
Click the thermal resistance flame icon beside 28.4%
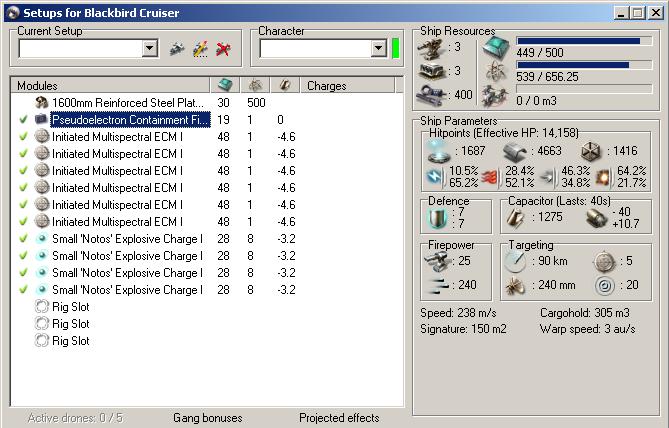click(x=491, y=177)
